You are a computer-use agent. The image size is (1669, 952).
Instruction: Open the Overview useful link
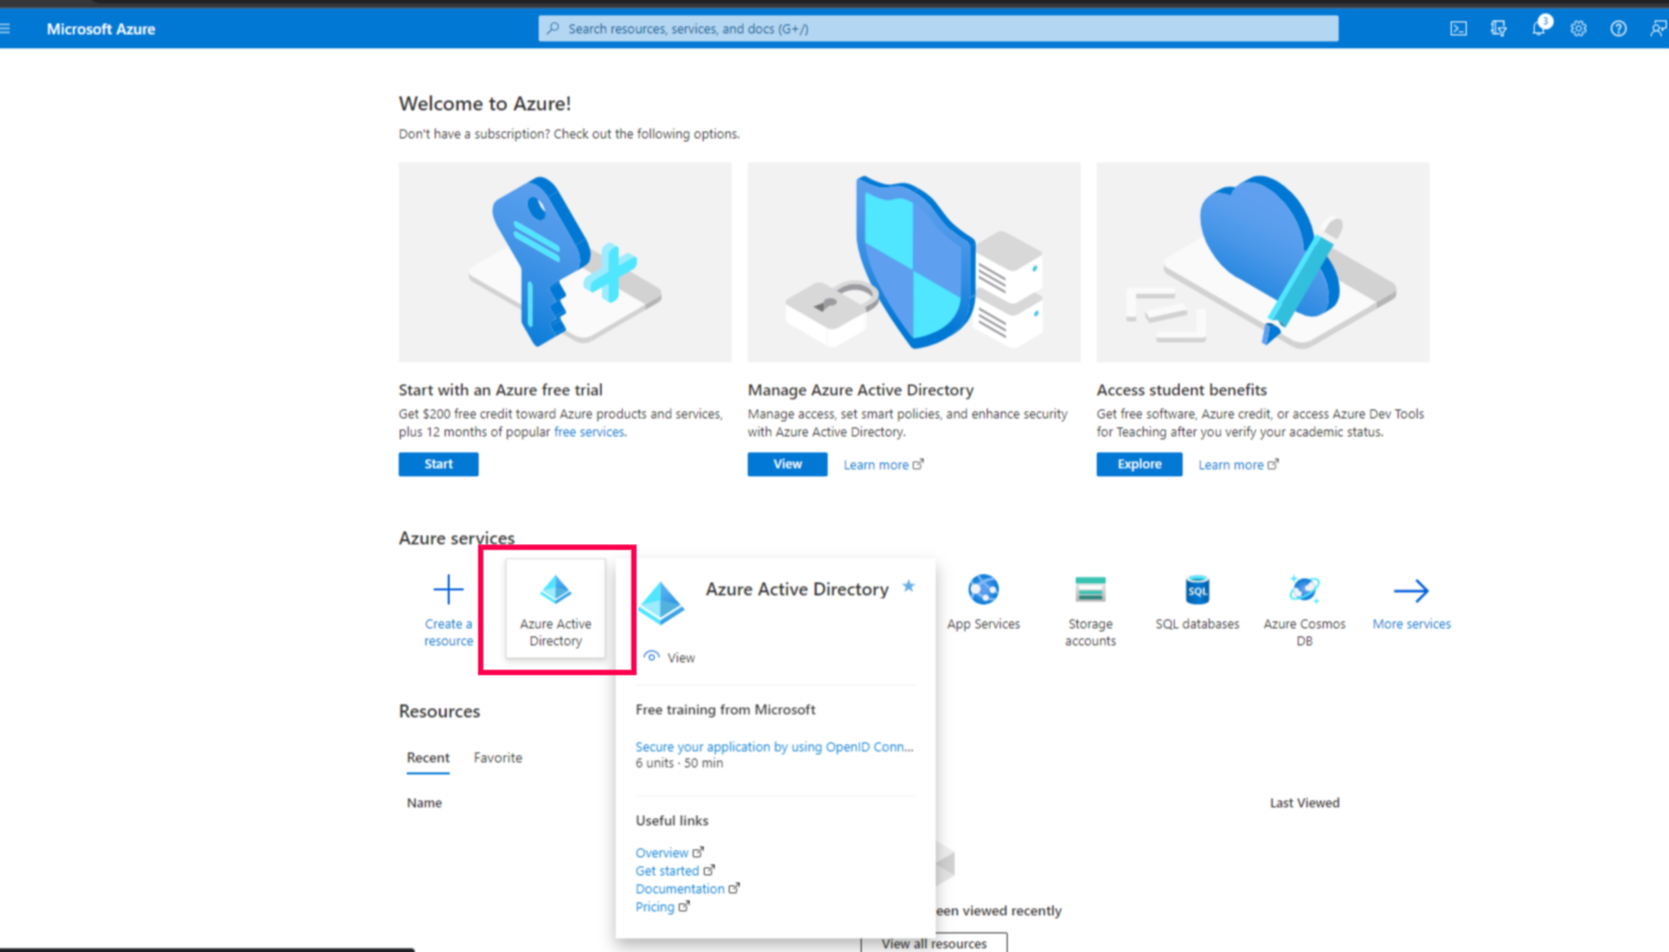click(x=669, y=853)
